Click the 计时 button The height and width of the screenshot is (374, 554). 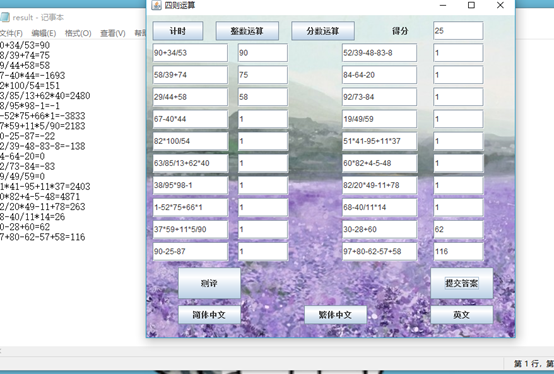(178, 31)
